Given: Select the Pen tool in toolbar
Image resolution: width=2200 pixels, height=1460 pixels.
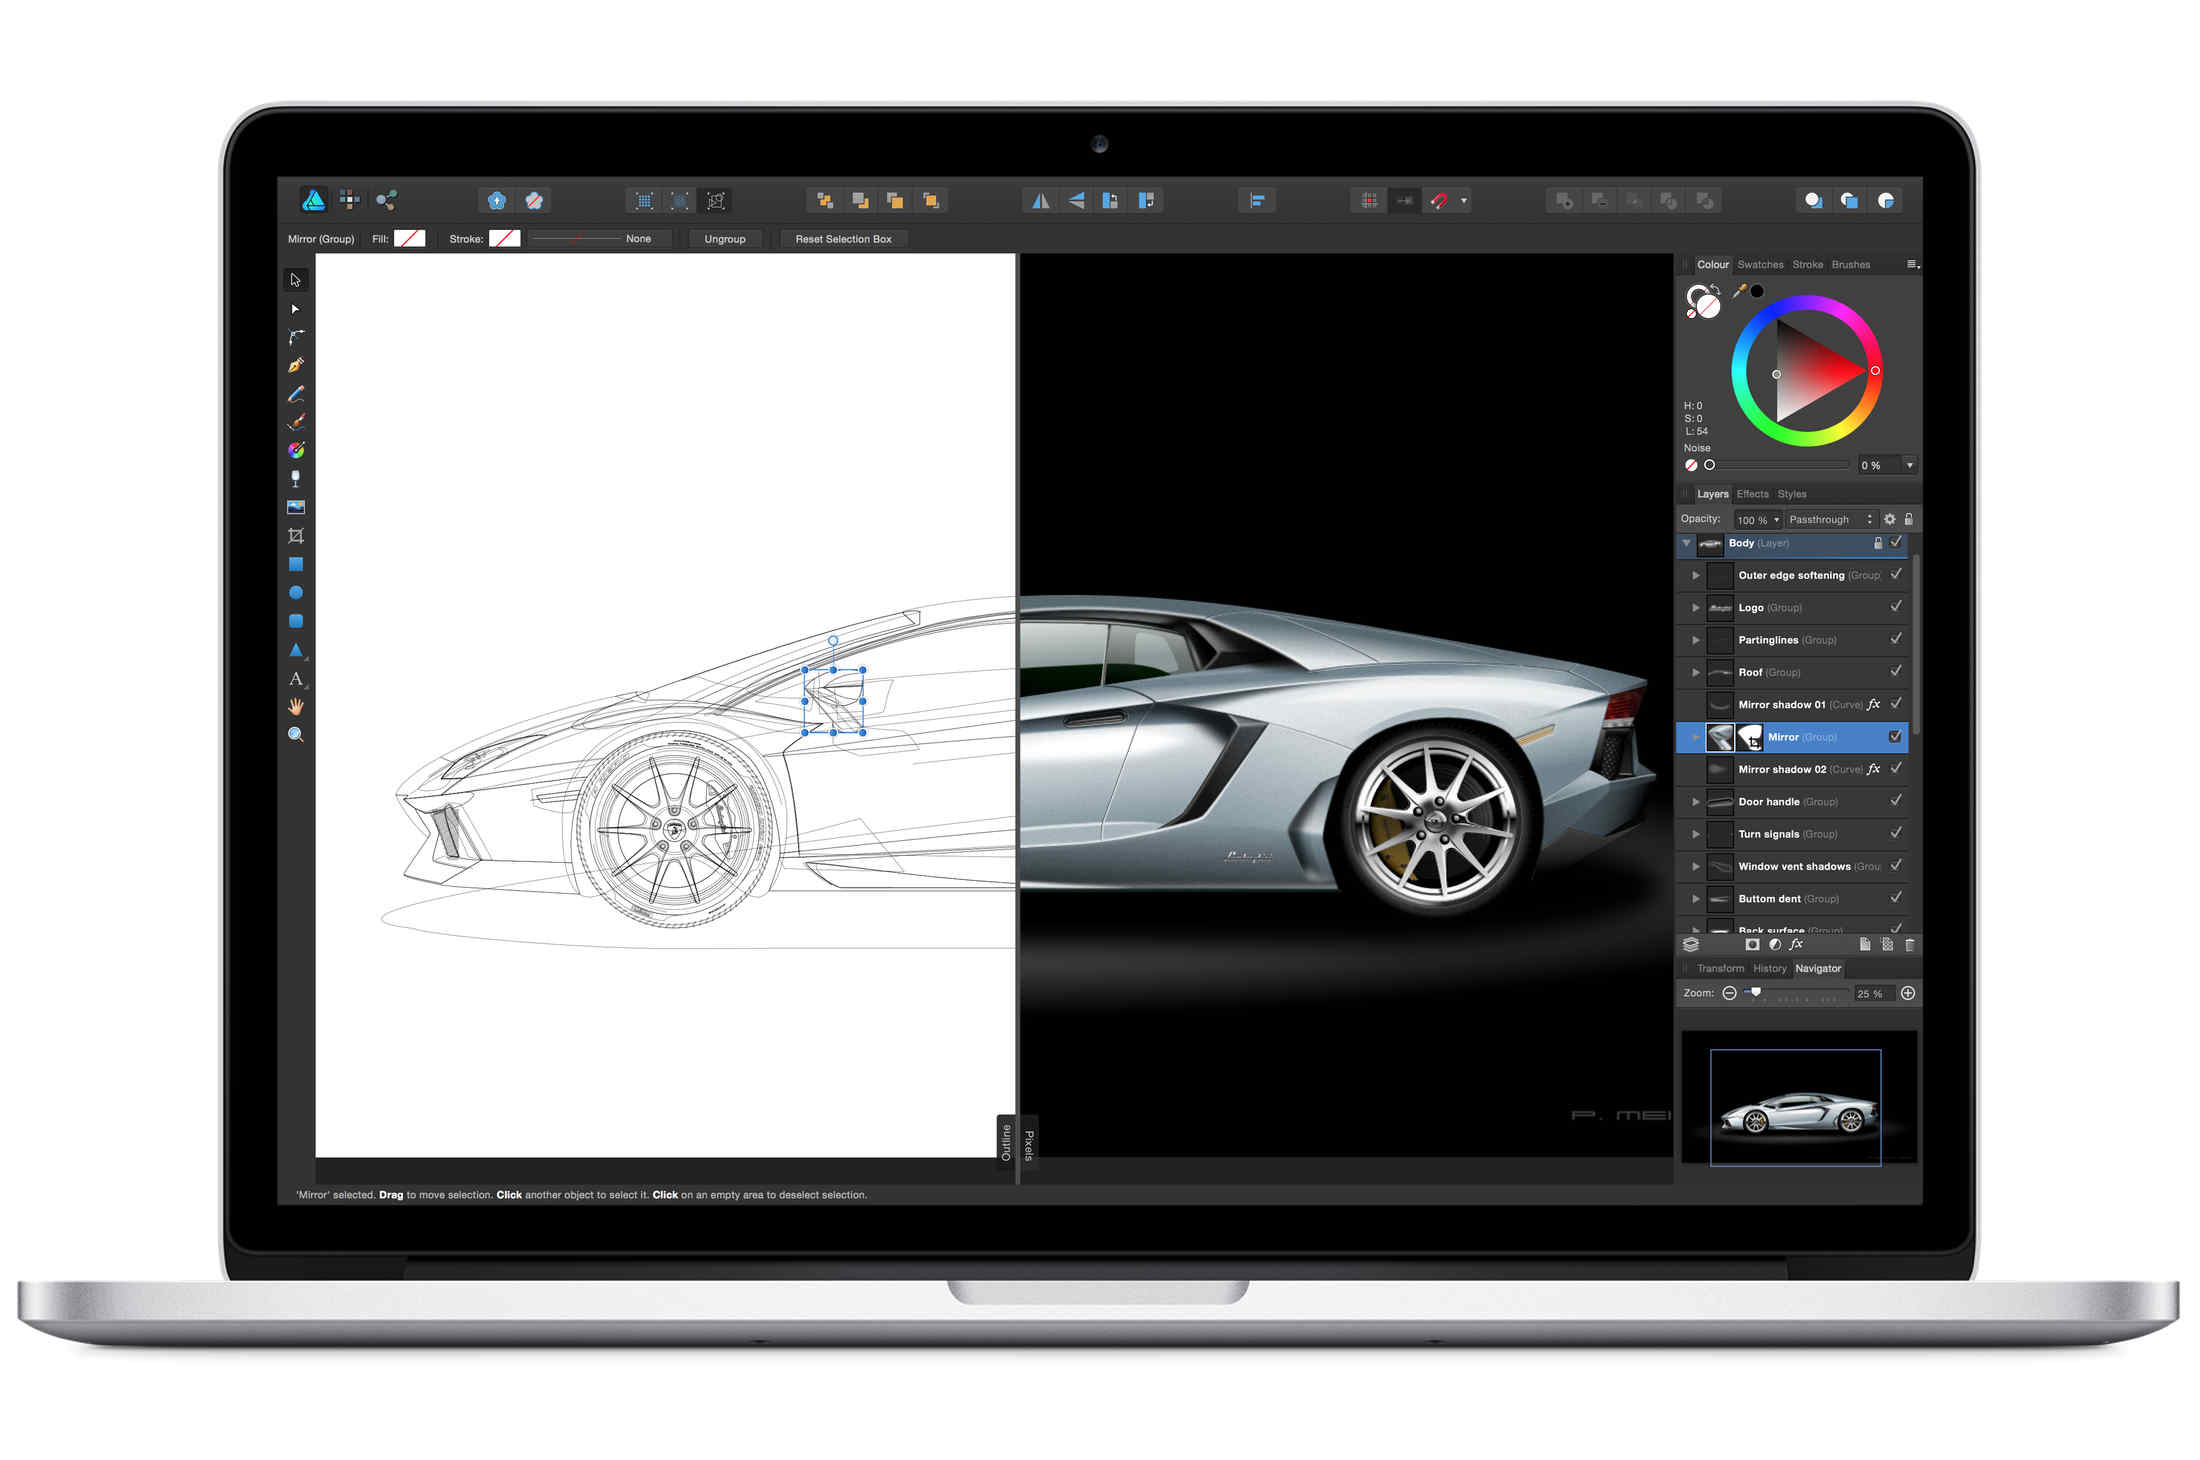Looking at the screenshot, I should click(296, 366).
